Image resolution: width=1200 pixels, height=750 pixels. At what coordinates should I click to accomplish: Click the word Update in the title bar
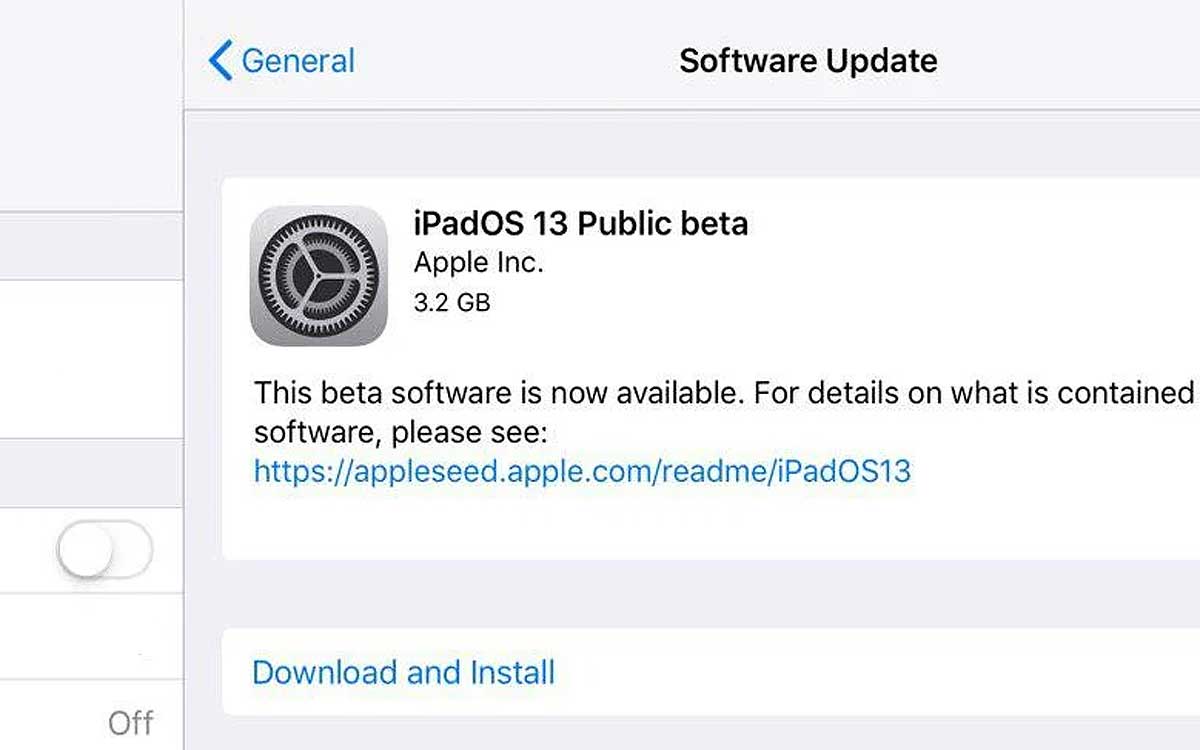coord(882,61)
